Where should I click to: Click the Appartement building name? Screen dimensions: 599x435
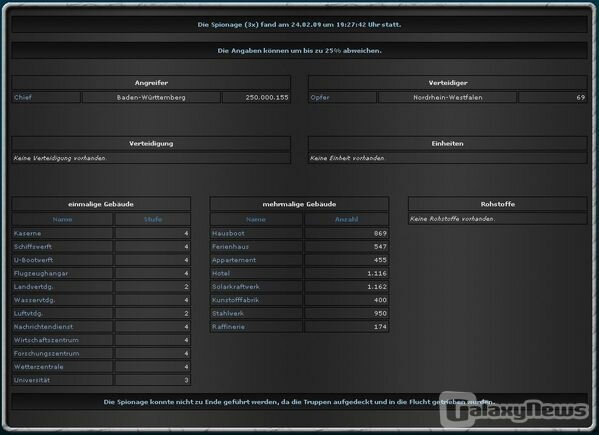[234, 260]
